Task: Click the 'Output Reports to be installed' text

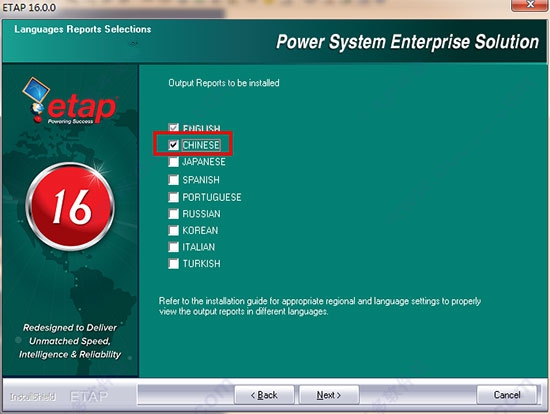Action: (x=224, y=83)
